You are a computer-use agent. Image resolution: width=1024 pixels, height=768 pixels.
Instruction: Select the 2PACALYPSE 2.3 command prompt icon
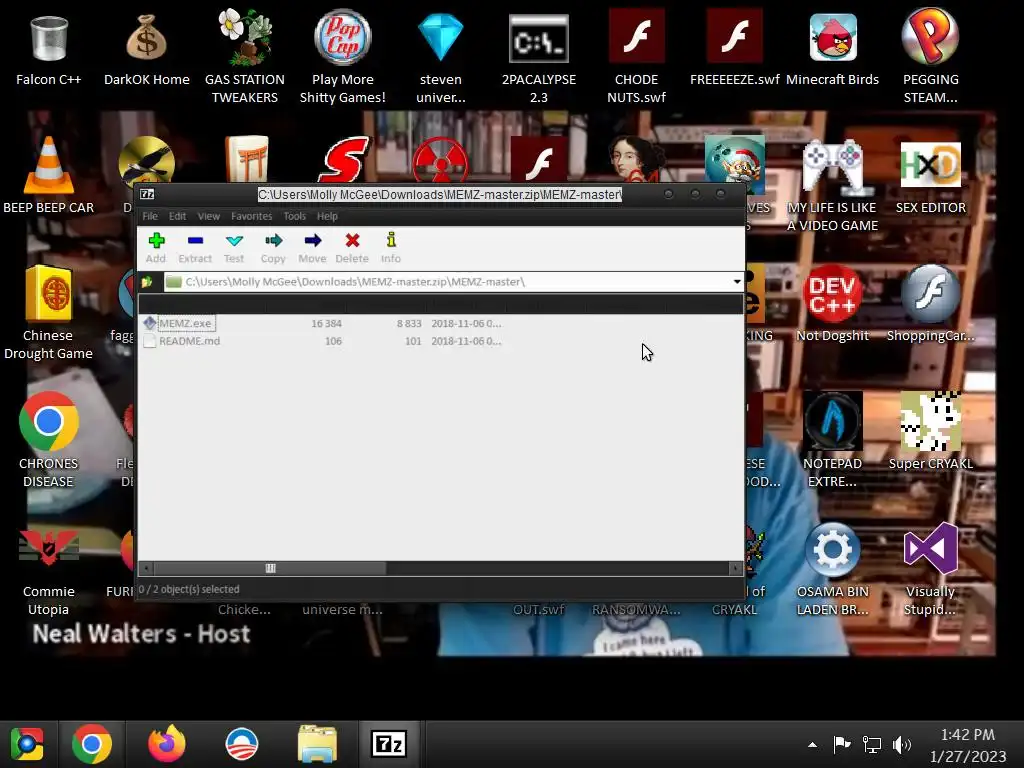coord(539,57)
